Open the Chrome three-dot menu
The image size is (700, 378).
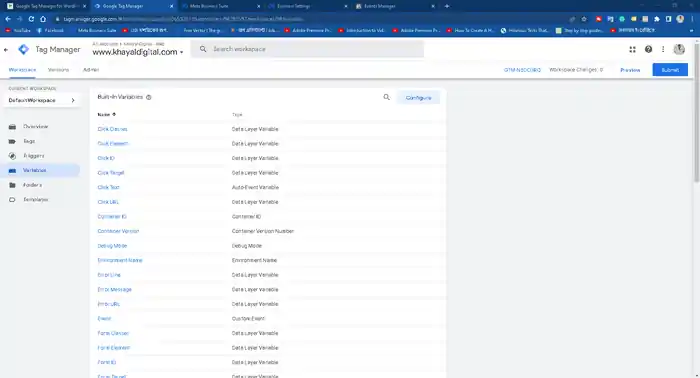click(692, 19)
